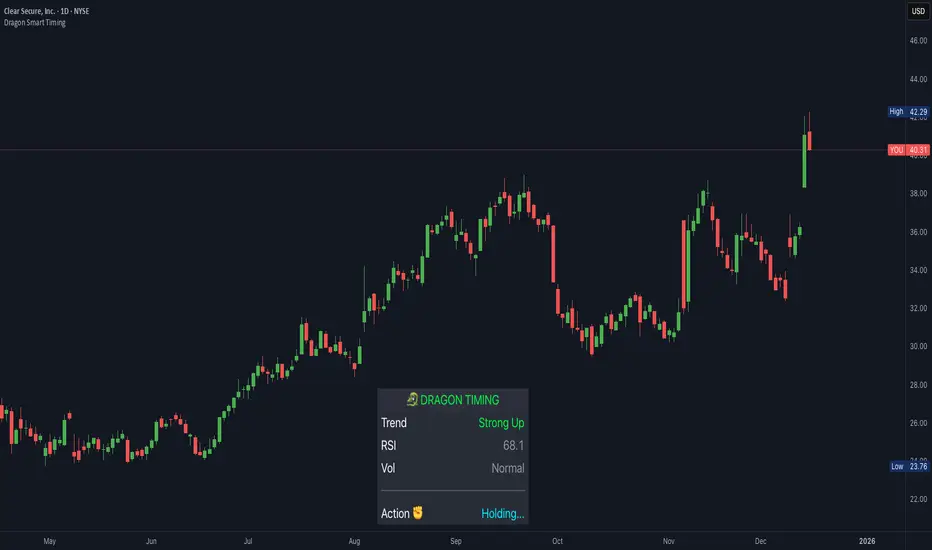Click the May label on time axis
This screenshot has width=932, height=550.
pyautogui.click(x=49, y=541)
